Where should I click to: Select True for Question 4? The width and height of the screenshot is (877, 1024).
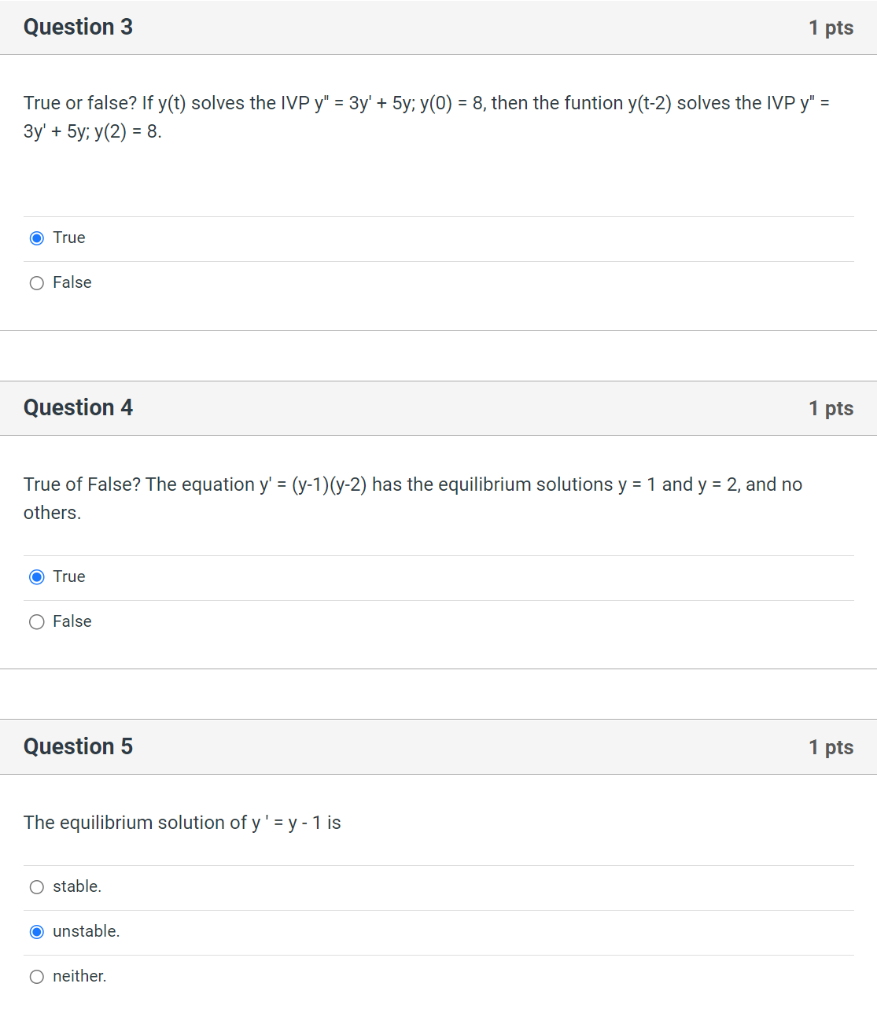(x=36, y=576)
